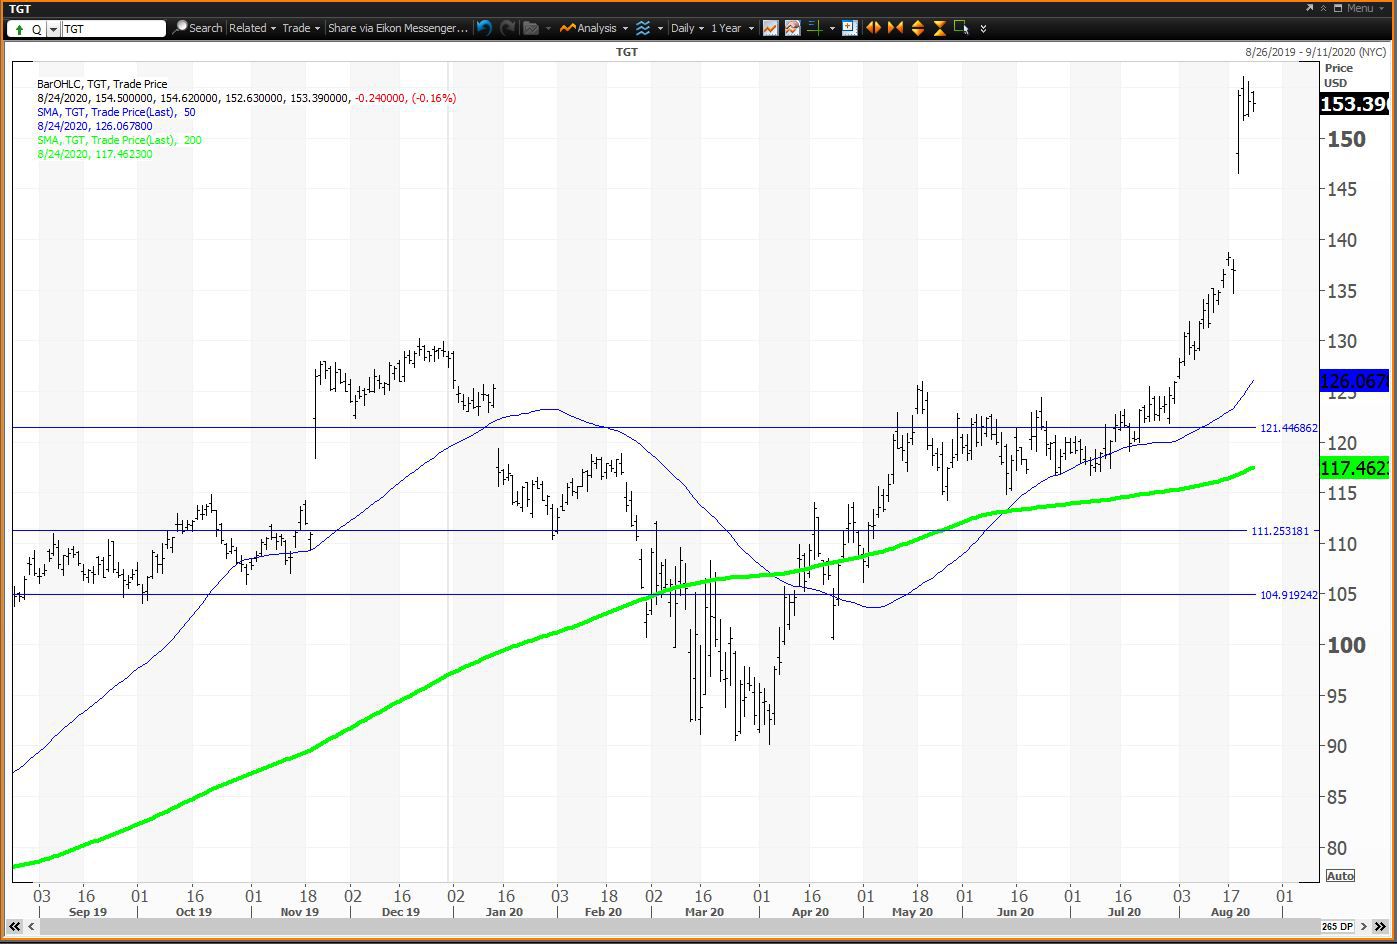Open the Related dropdown menu
The height and width of the screenshot is (944, 1397).
(x=252, y=28)
